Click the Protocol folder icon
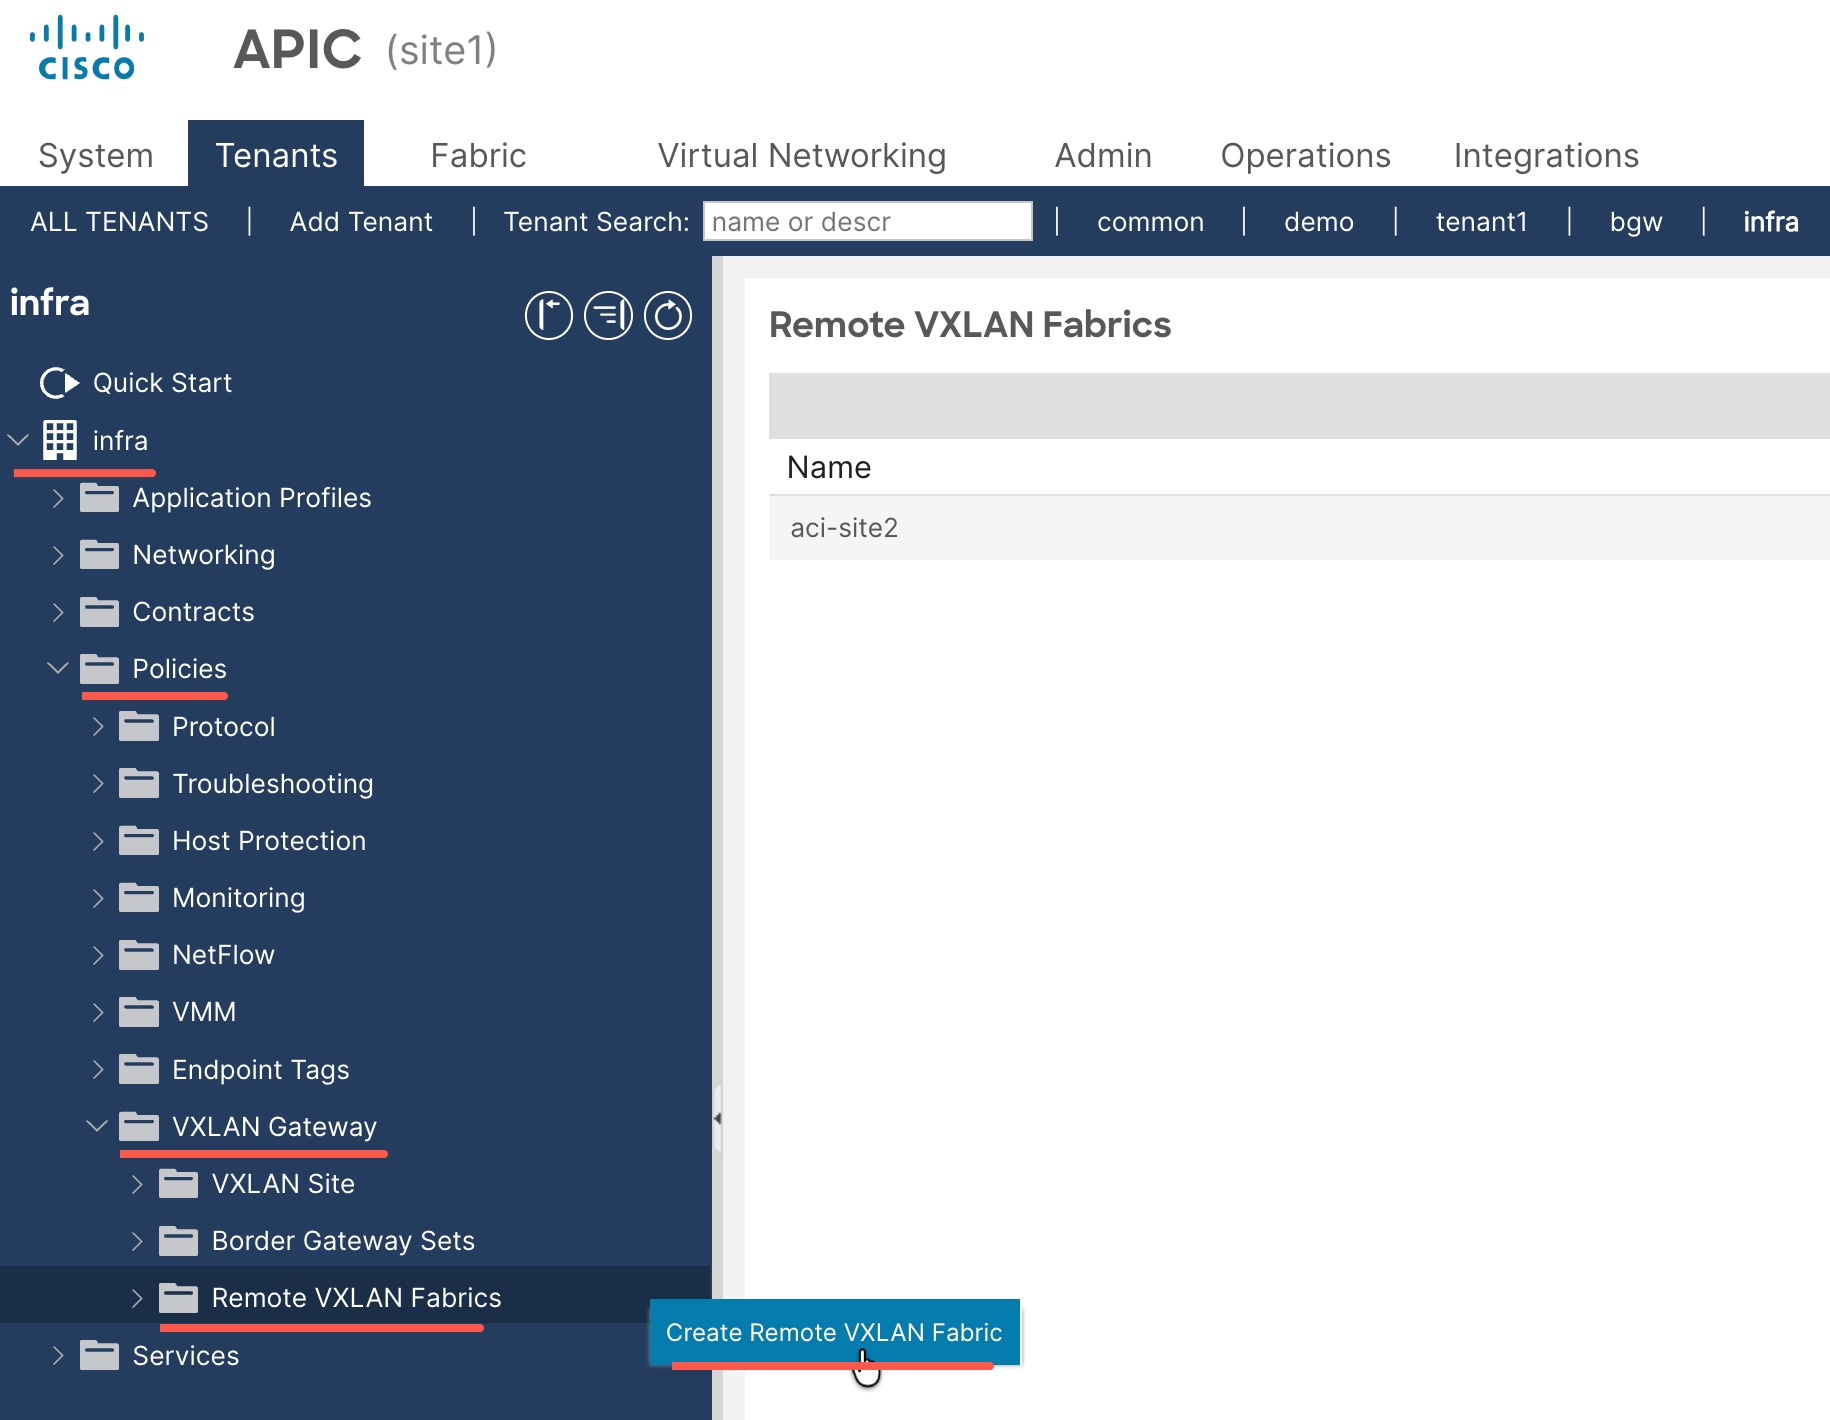Viewport: 1830px width, 1420px height. pyautogui.click(x=138, y=726)
